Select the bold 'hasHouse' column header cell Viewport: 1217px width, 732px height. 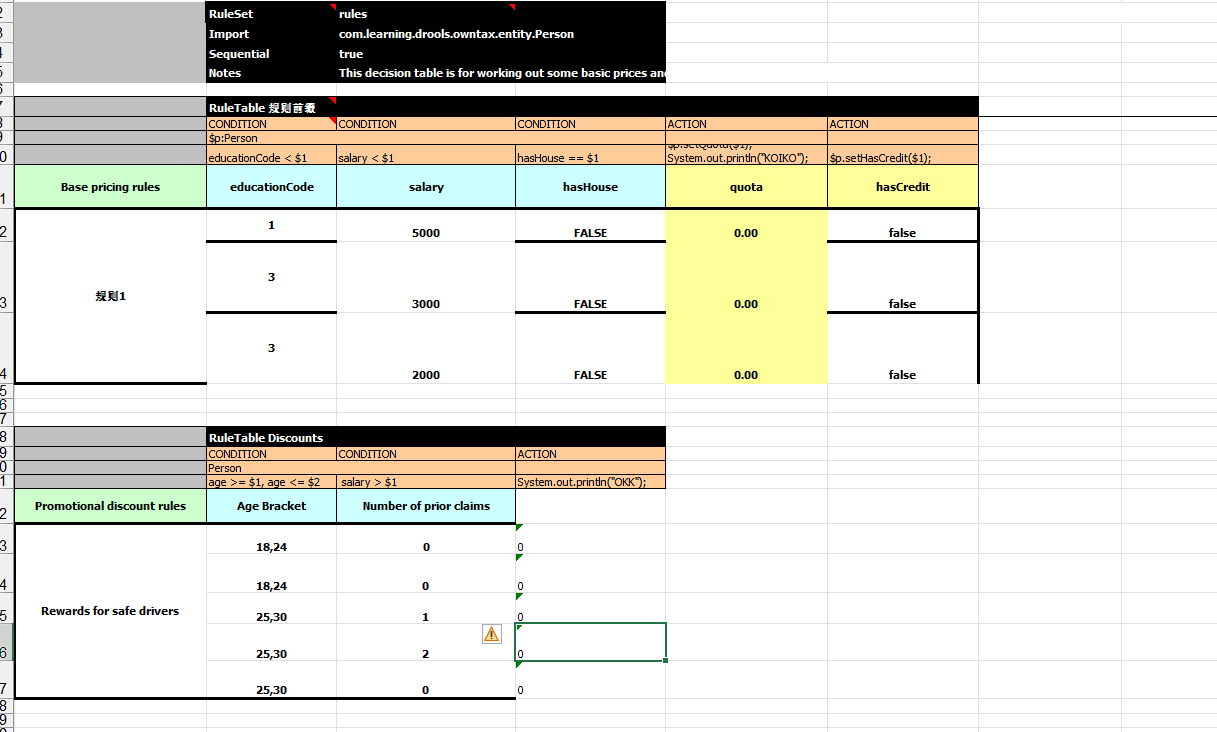[590, 187]
